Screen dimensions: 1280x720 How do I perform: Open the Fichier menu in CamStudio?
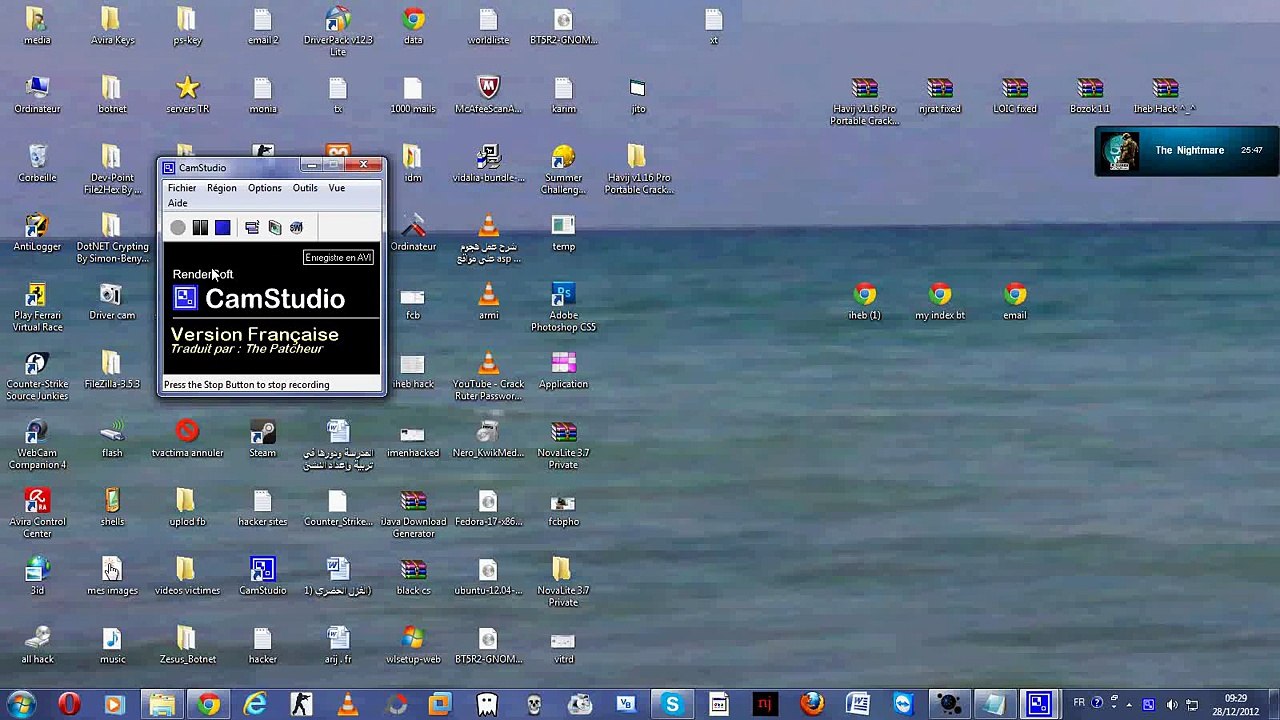182,188
